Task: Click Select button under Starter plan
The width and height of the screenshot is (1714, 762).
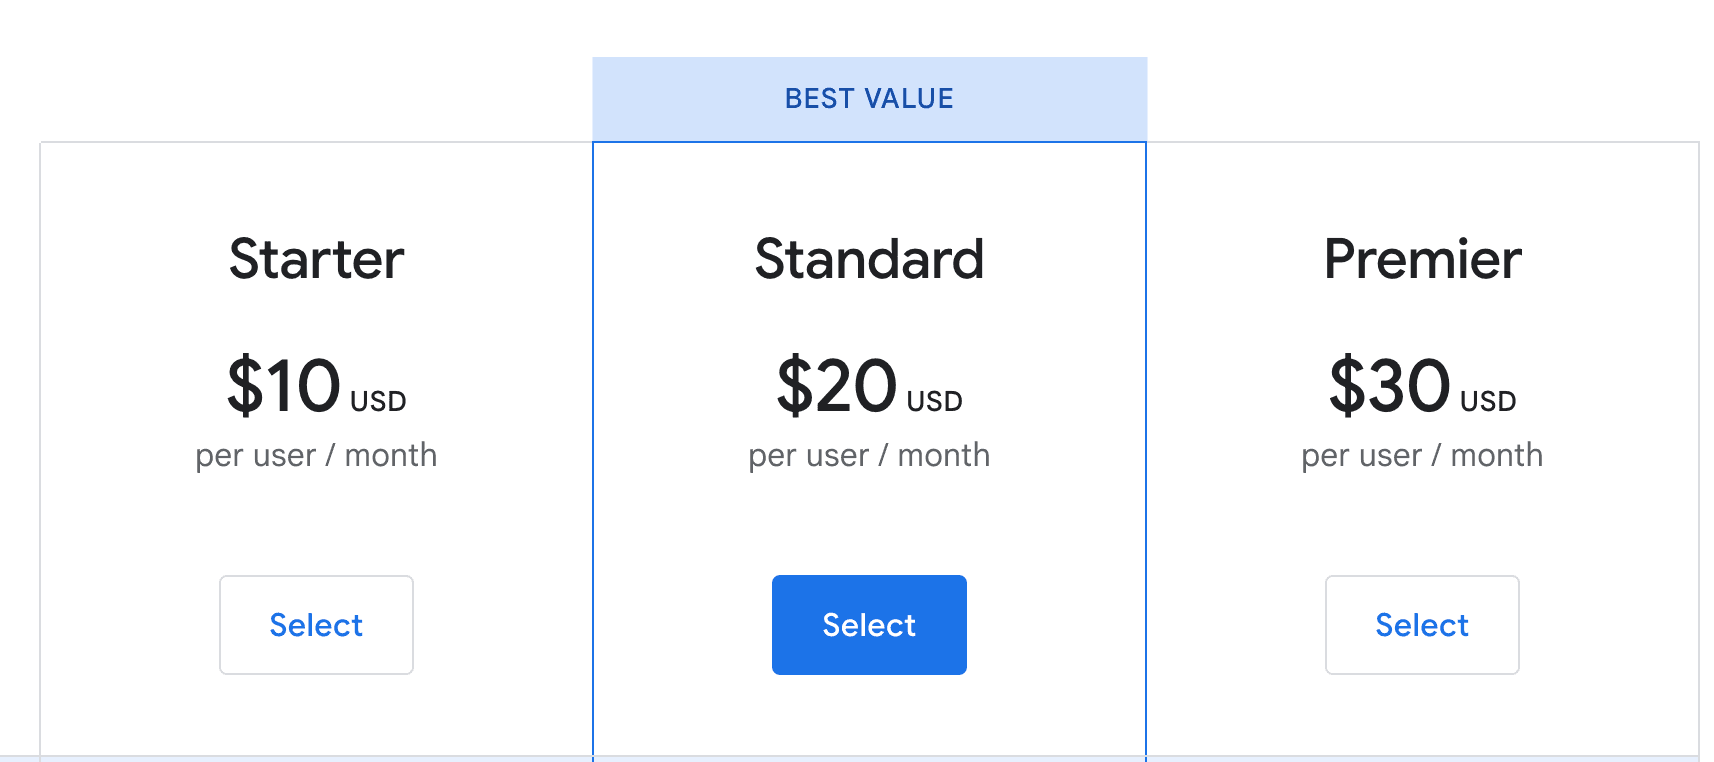Action: click(x=316, y=625)
